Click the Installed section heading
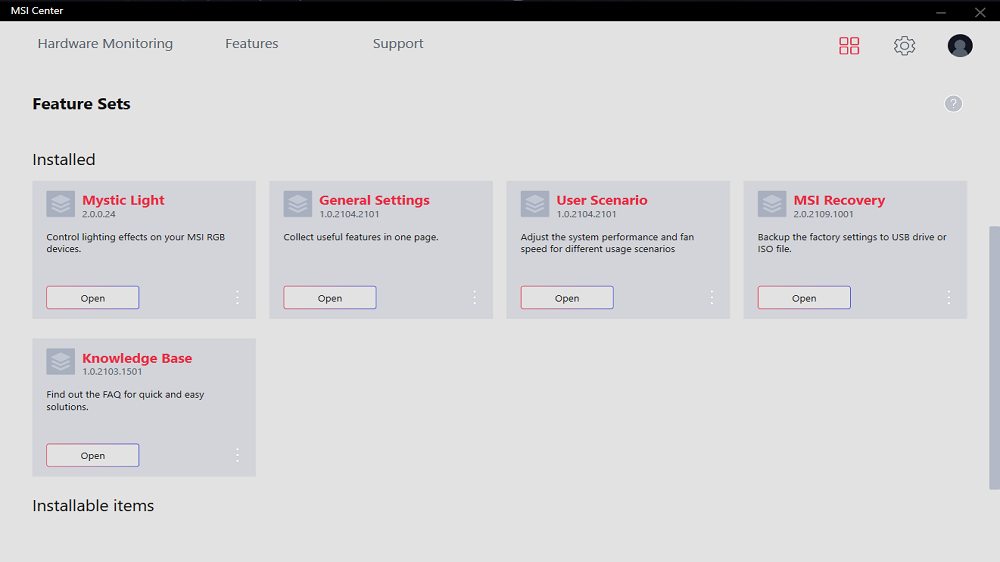Screen dimensions: 1000x562 click(64, 159)
